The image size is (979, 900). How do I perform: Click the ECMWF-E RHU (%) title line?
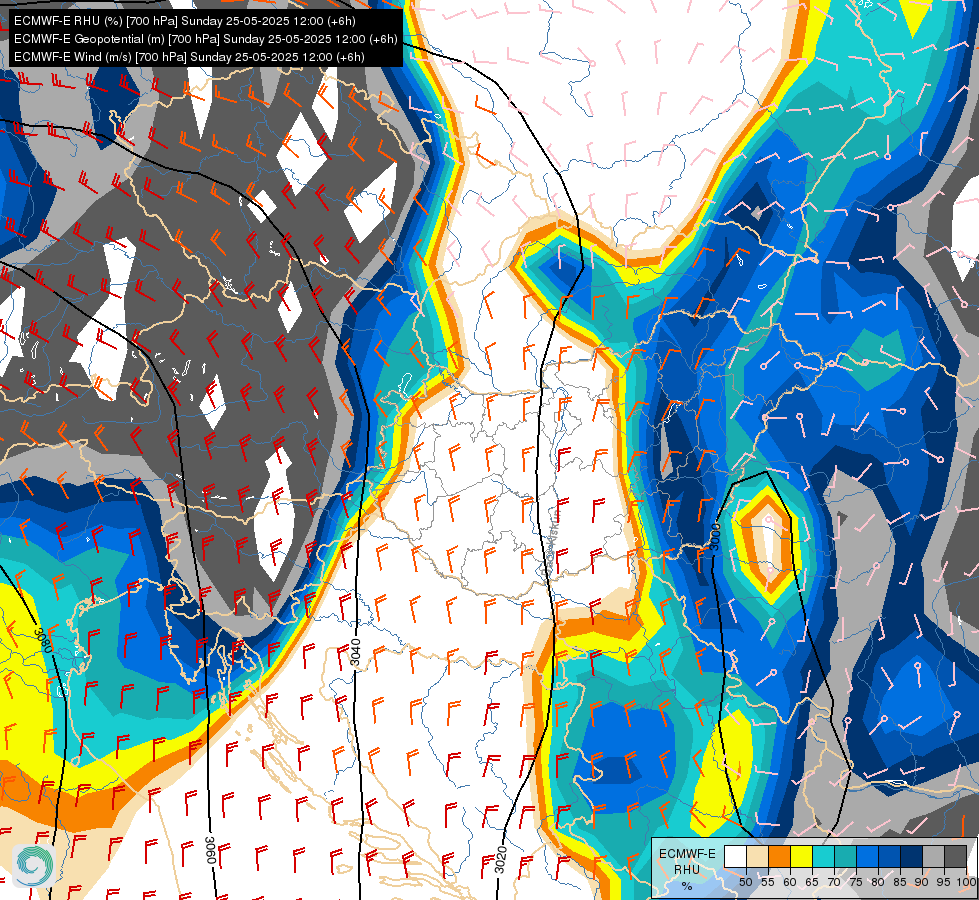click(185, 21)
